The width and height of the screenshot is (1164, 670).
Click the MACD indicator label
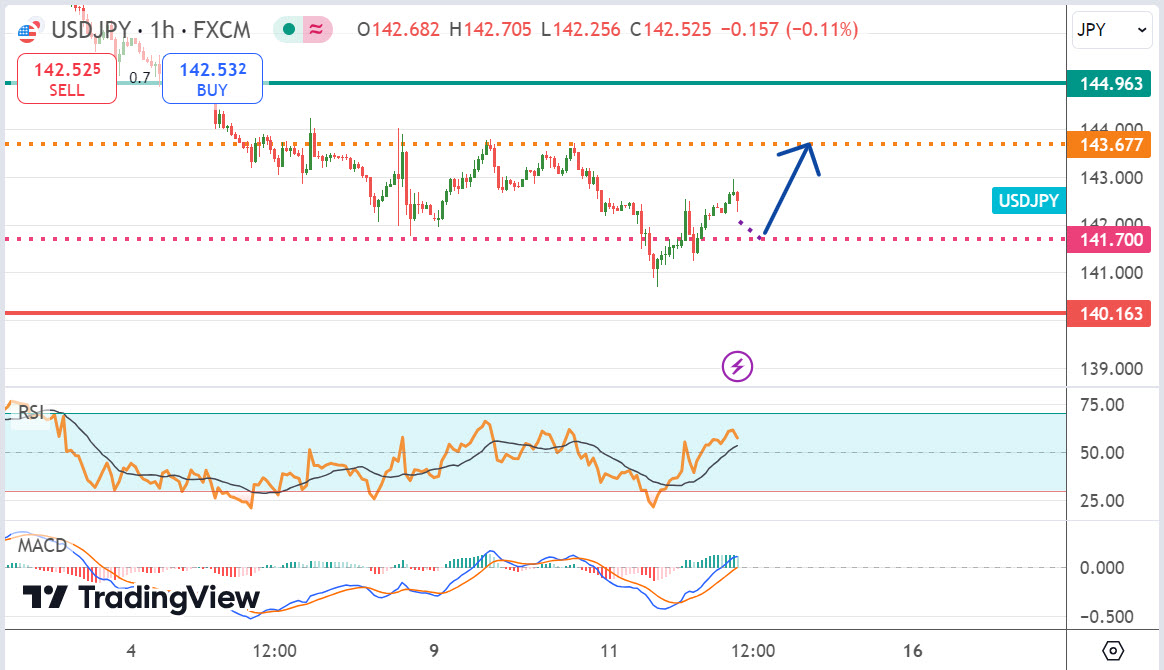tap(42, 546)
